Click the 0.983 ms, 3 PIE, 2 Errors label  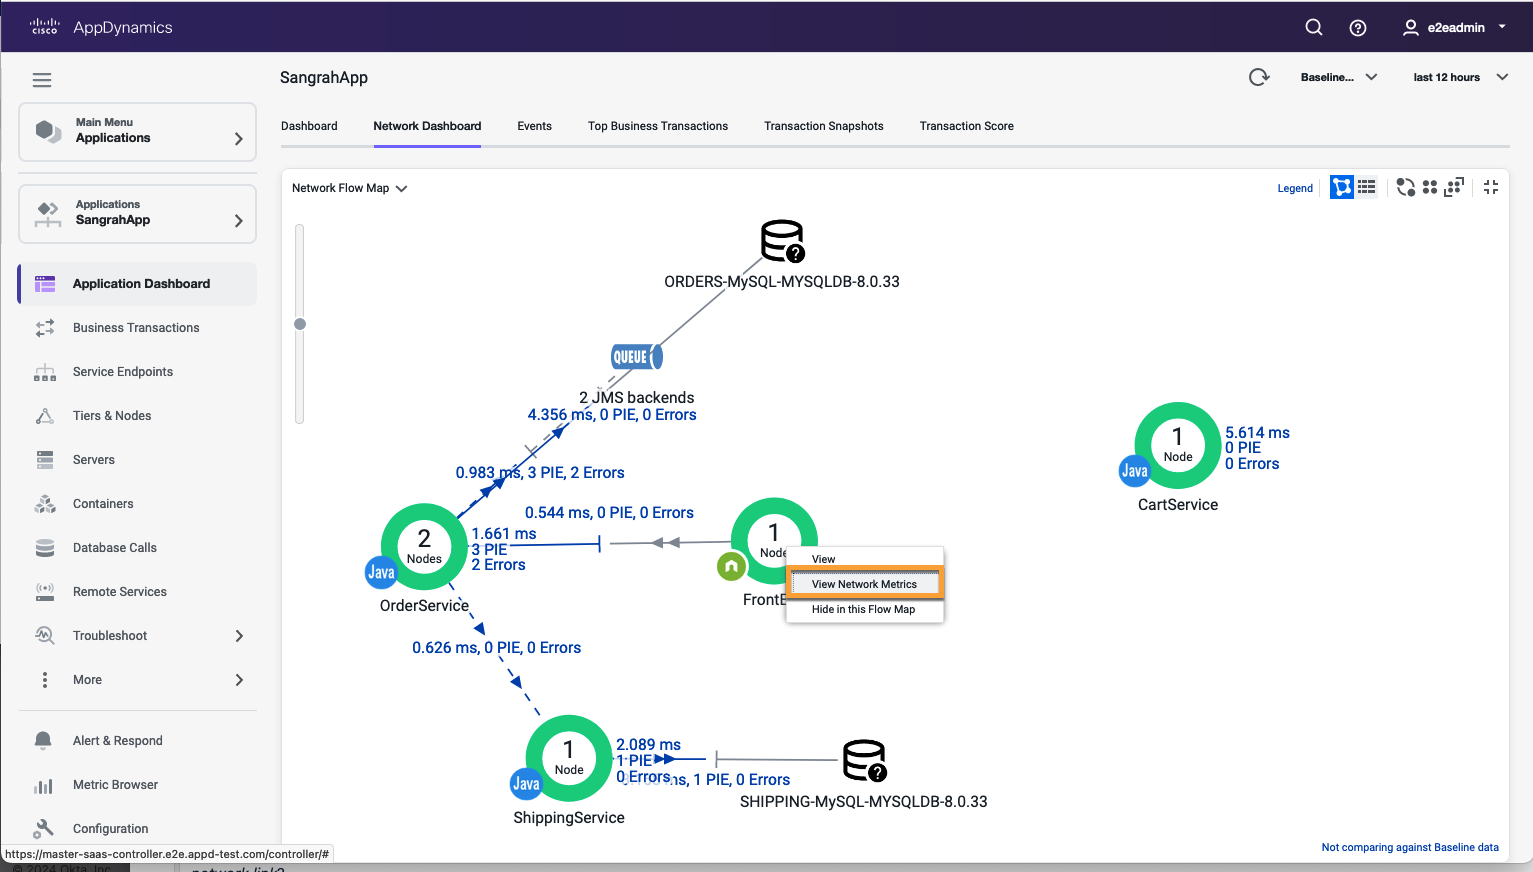(x=540, y=473)
